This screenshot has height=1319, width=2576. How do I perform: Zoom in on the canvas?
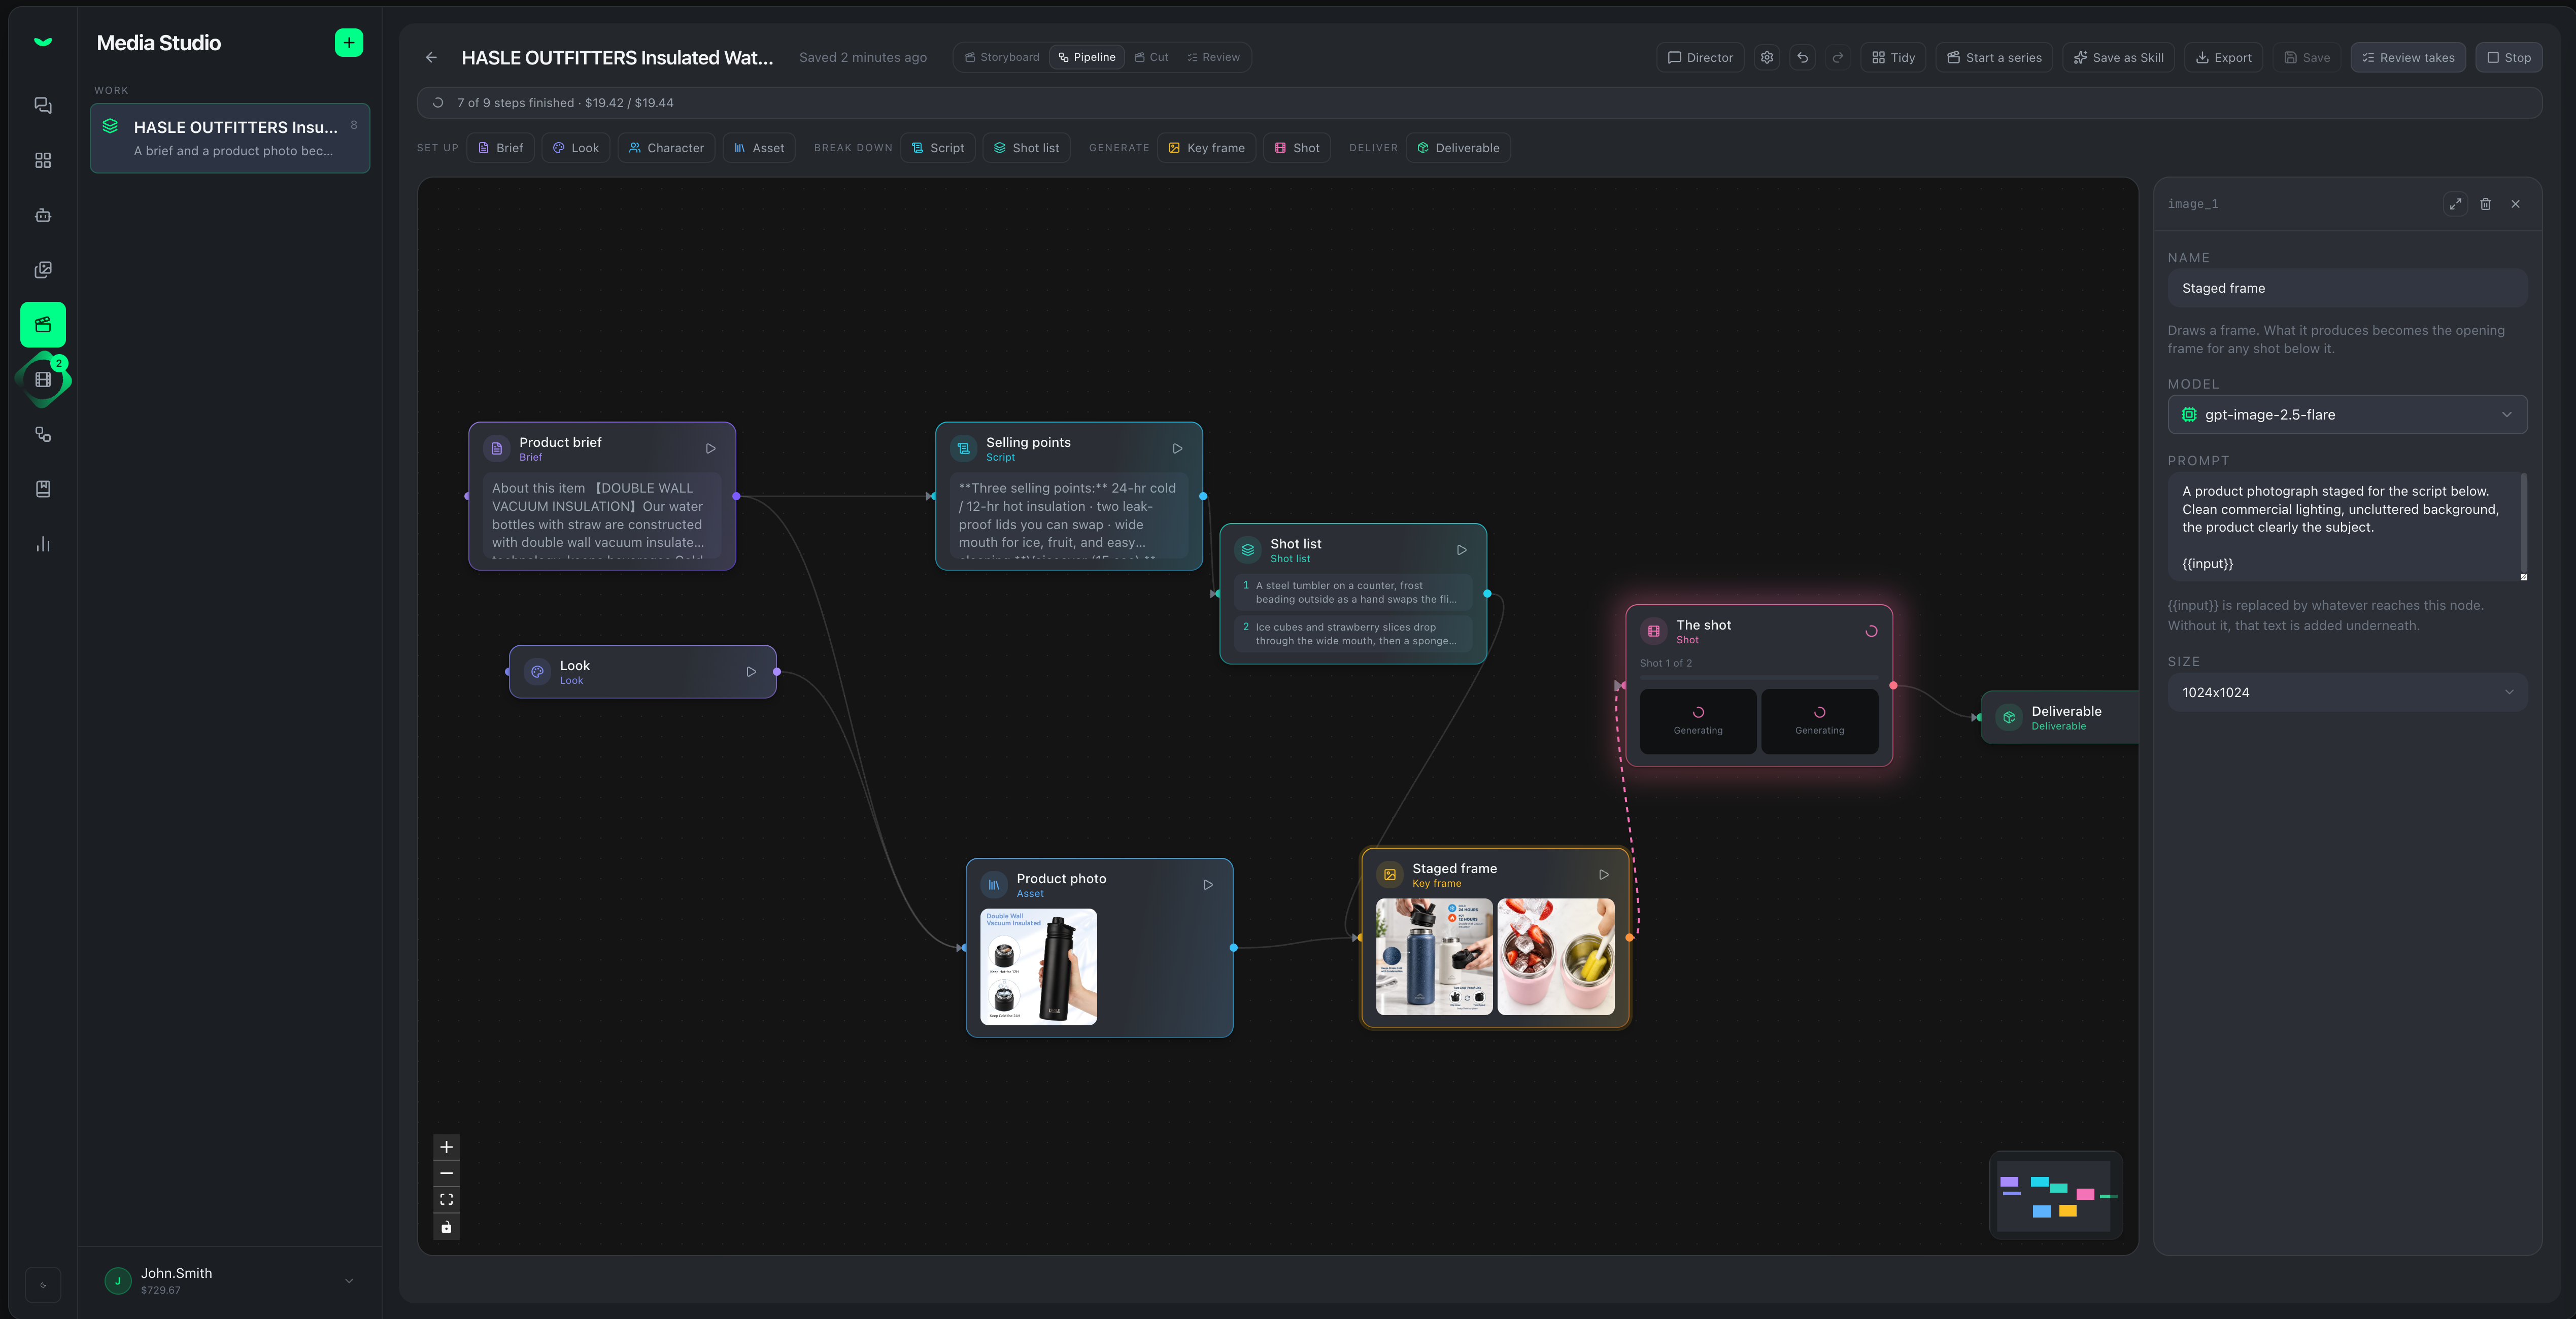coord(446,1147)
